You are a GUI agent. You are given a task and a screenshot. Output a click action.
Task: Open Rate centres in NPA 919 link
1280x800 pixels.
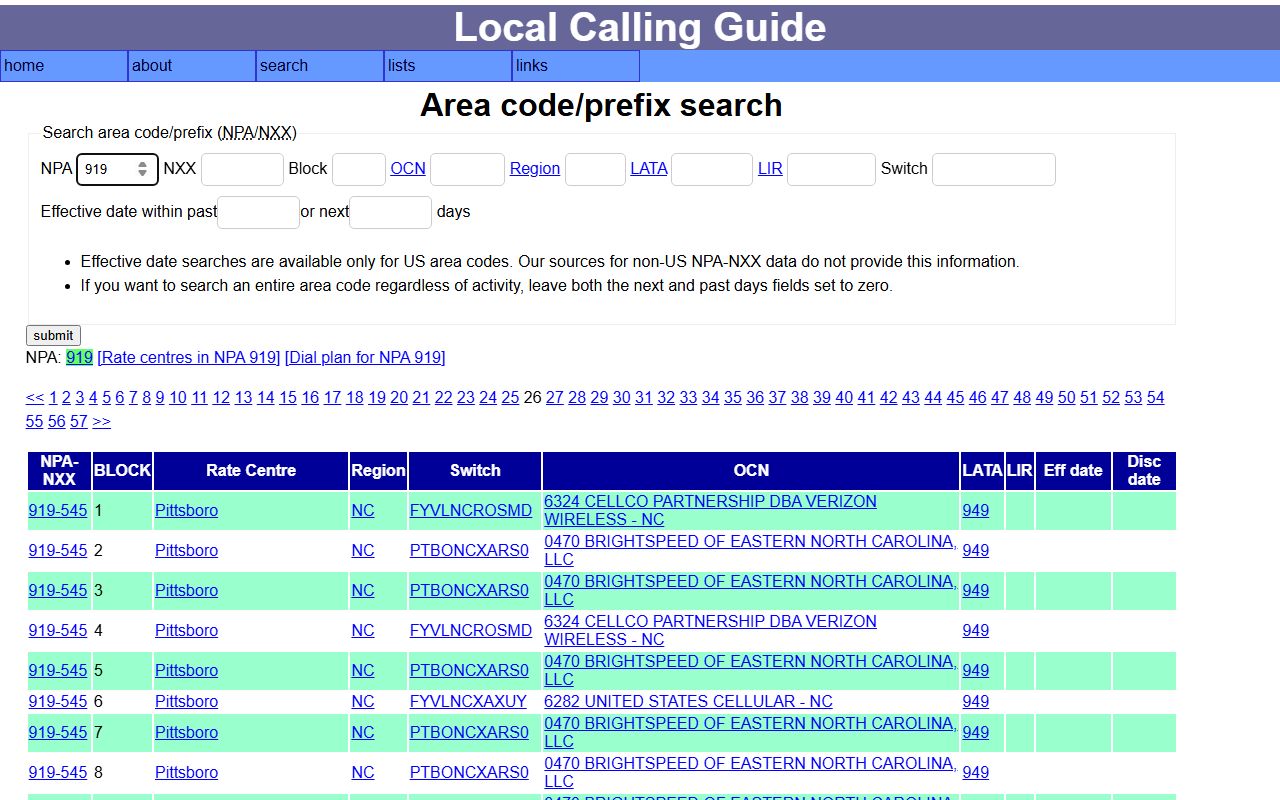click(189, 357)
